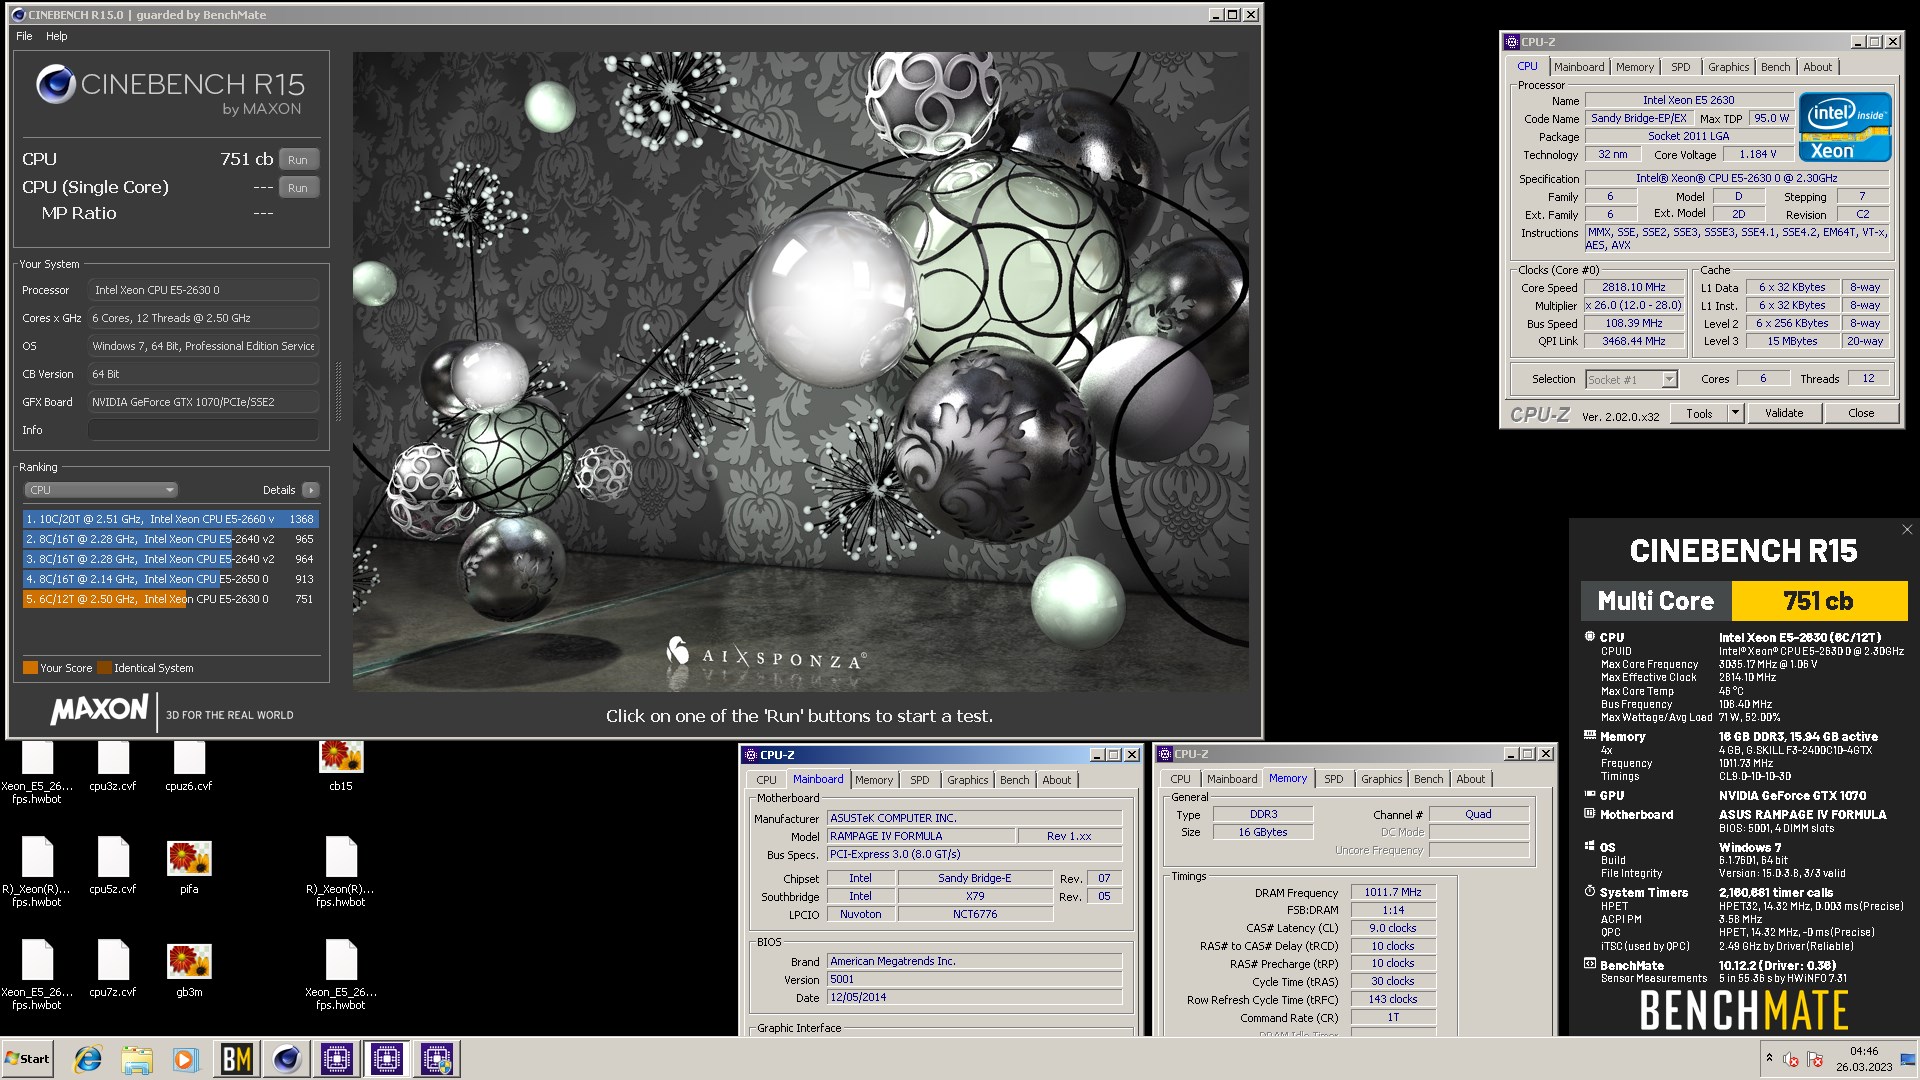Open the File menu in Cinebench

24,36
